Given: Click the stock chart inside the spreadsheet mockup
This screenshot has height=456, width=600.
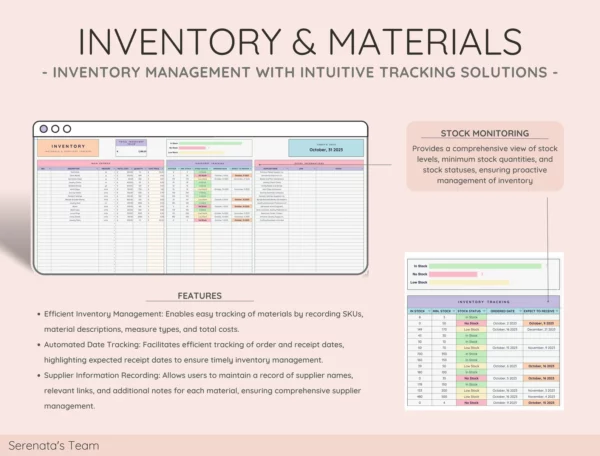Looking at the screenshot, I should coord(209,148).
